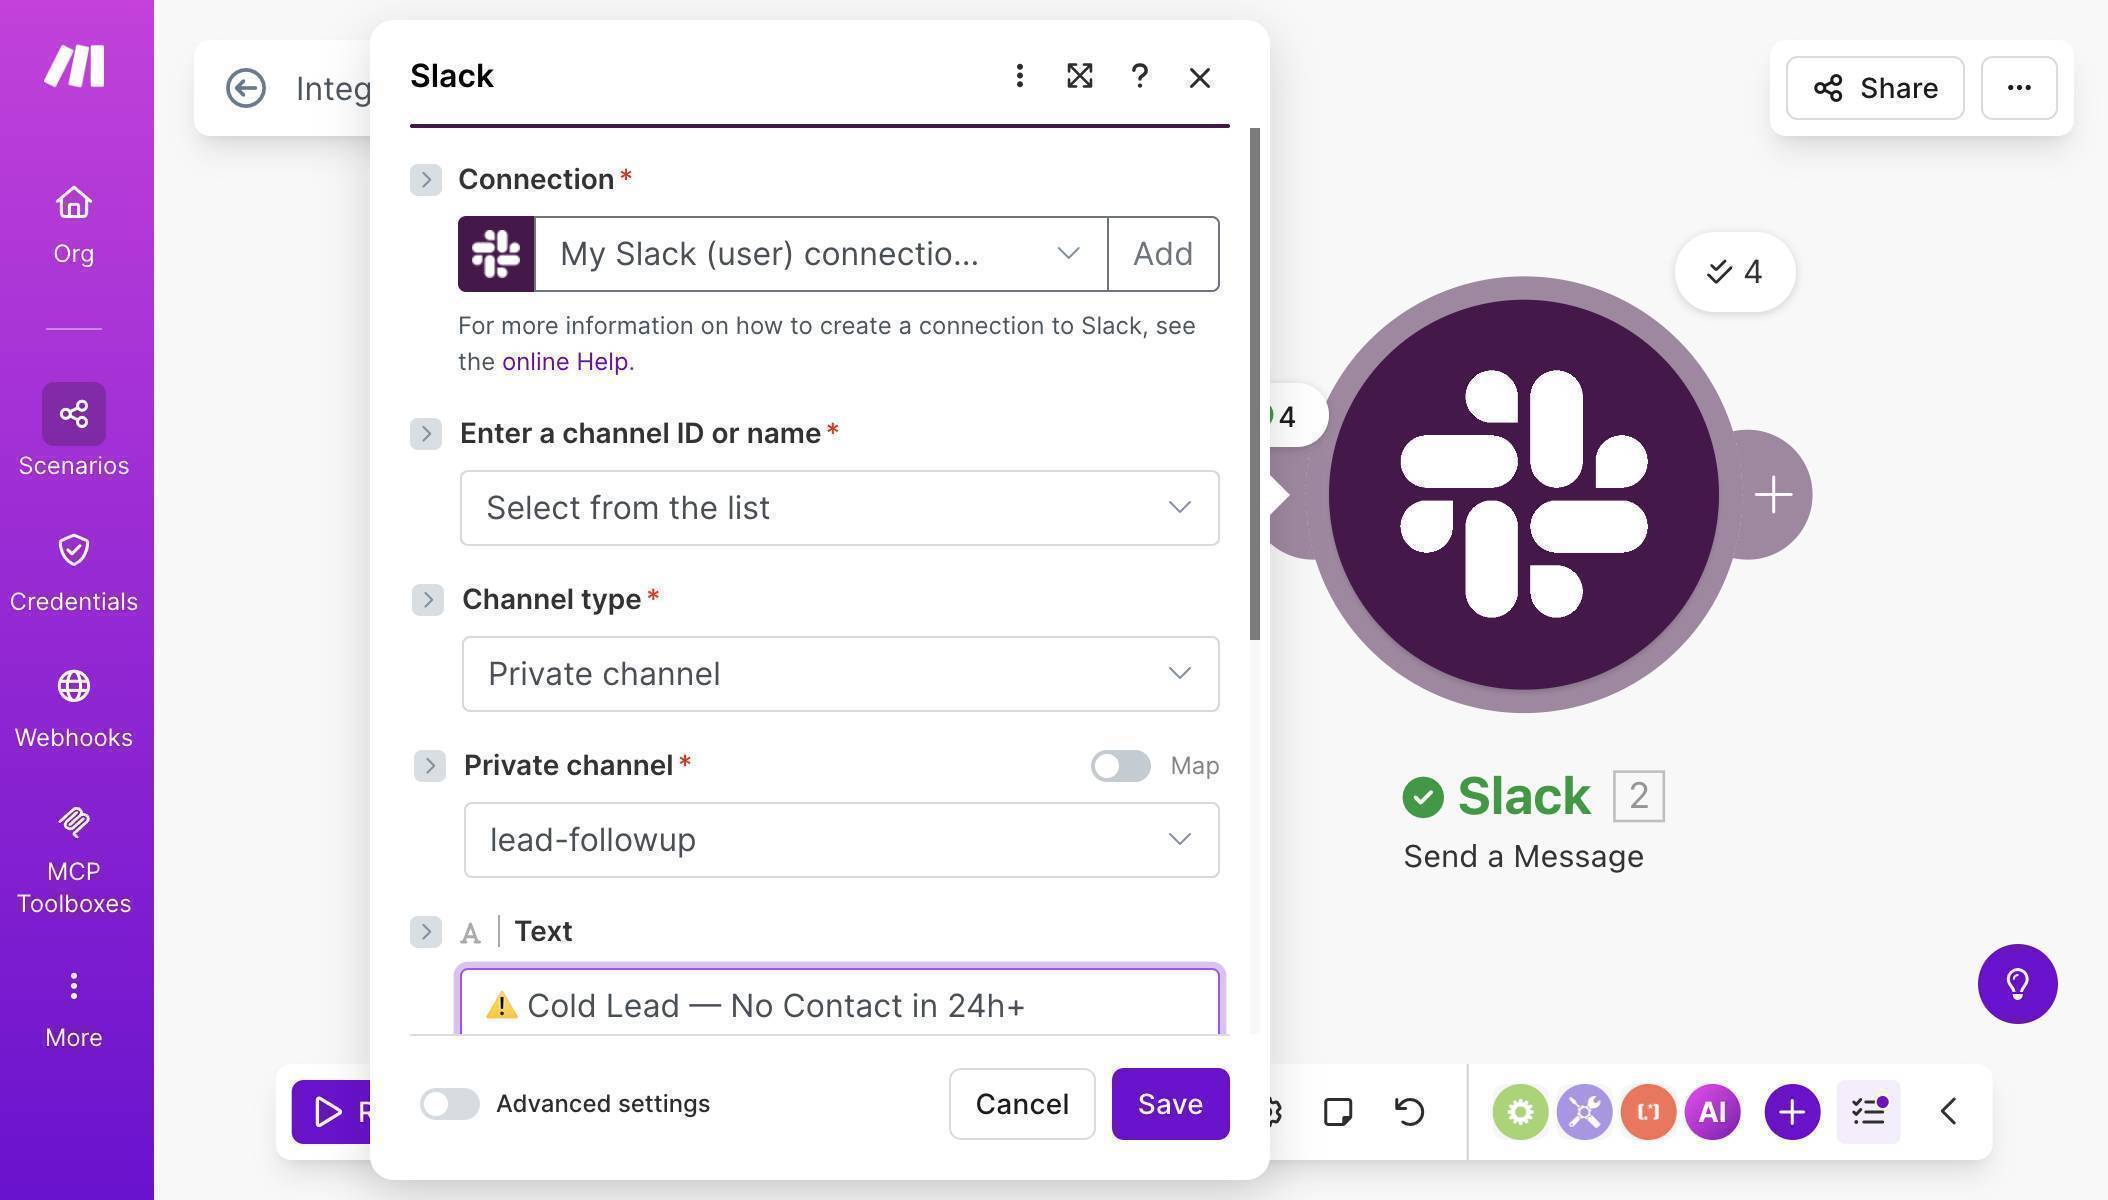
Task: Open the Channel type dropdown
Action: pyautogui.click(x=838, y=674)
